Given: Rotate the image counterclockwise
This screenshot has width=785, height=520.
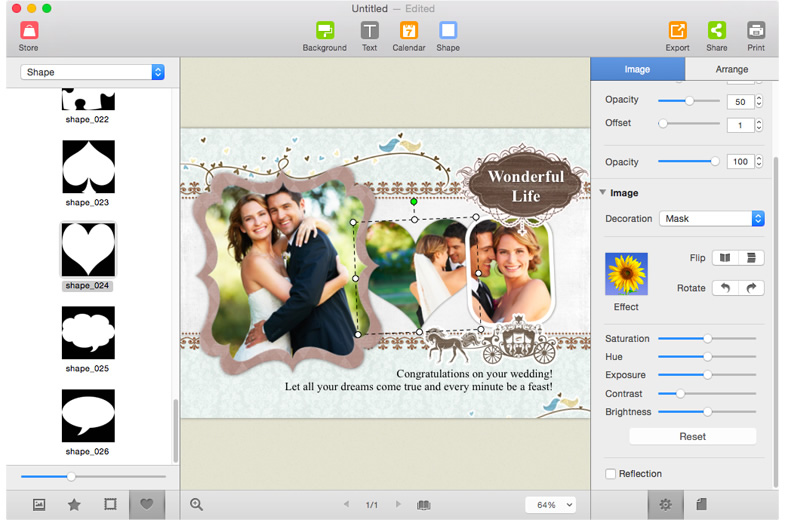Looking at the screenshot, I should click(725, 288).
